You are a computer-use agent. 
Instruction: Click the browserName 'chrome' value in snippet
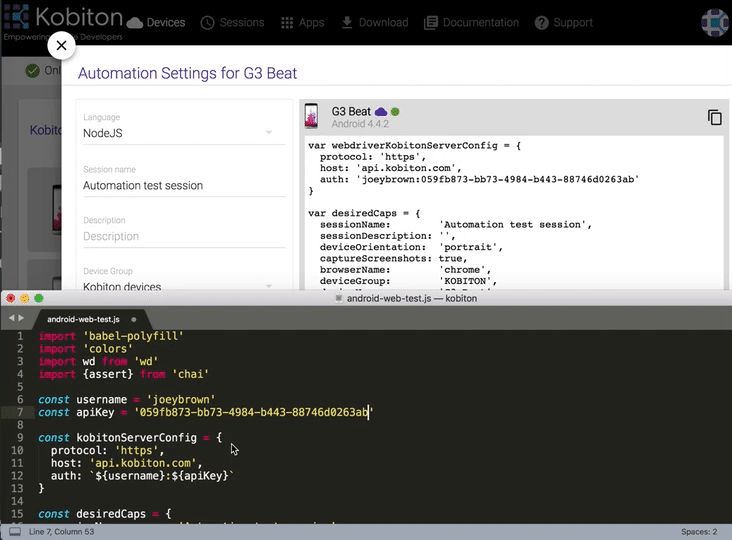462,270
